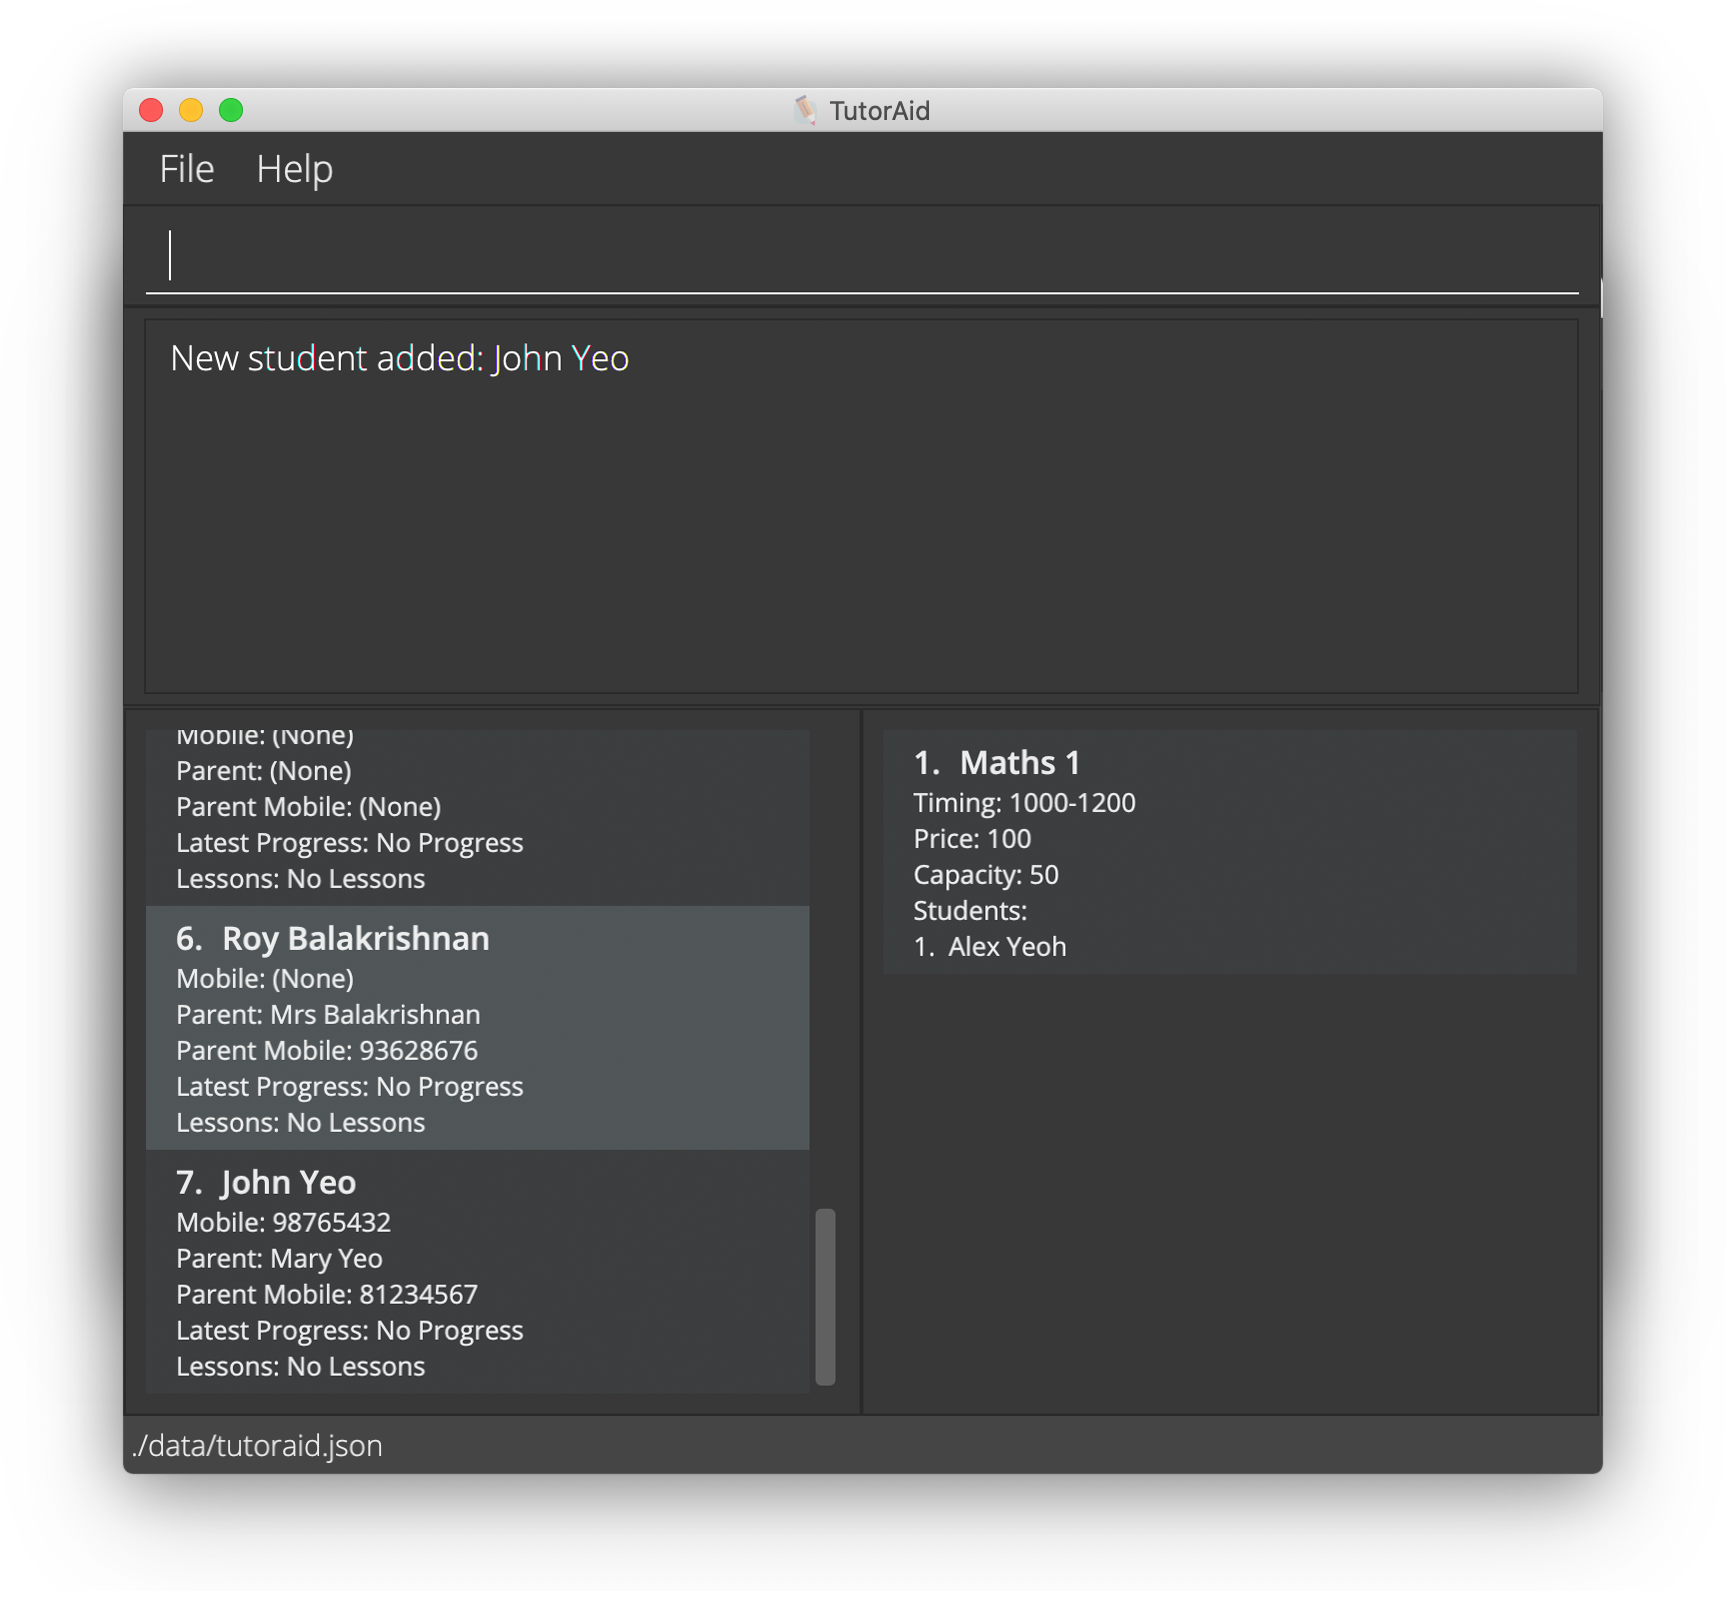This screenshot has width=1726, height=1605.
Task: Click the Maths 1 Capacity: 50 line
Action: click(985, 875)
